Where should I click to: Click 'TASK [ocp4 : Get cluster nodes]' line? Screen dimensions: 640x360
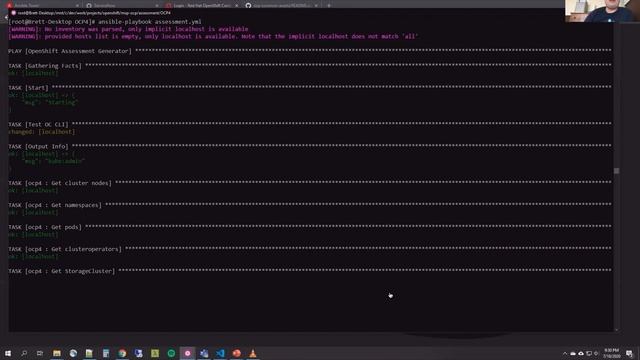(60, 183)
